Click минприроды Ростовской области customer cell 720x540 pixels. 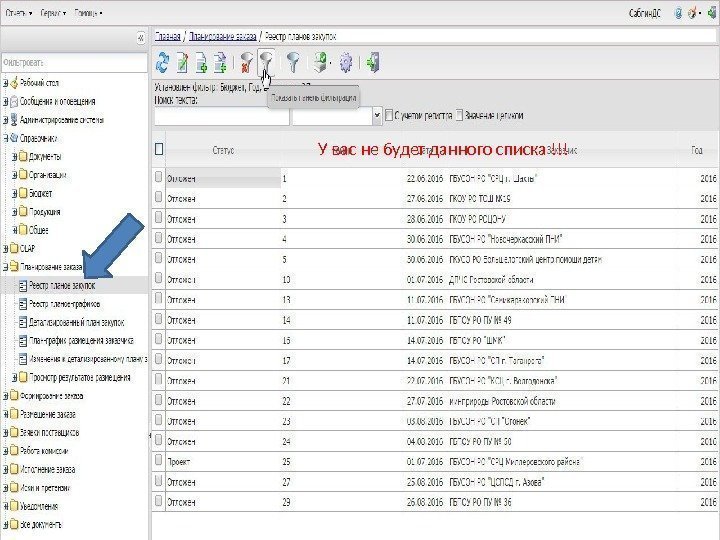coord(502,401)
